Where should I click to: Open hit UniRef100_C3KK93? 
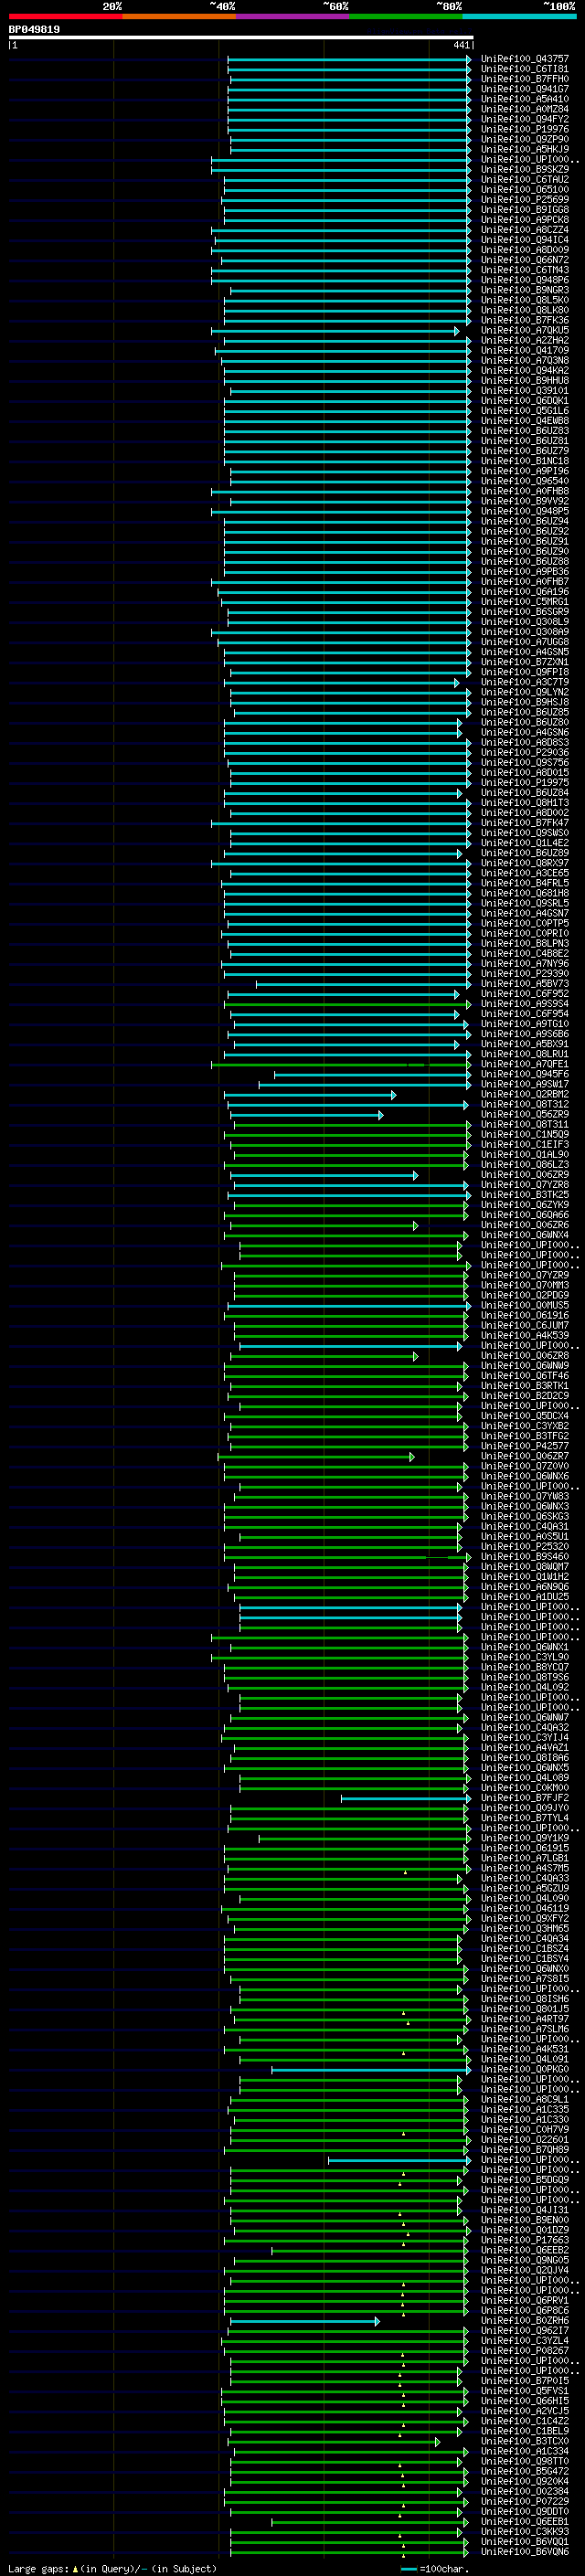click(524, 2531)
